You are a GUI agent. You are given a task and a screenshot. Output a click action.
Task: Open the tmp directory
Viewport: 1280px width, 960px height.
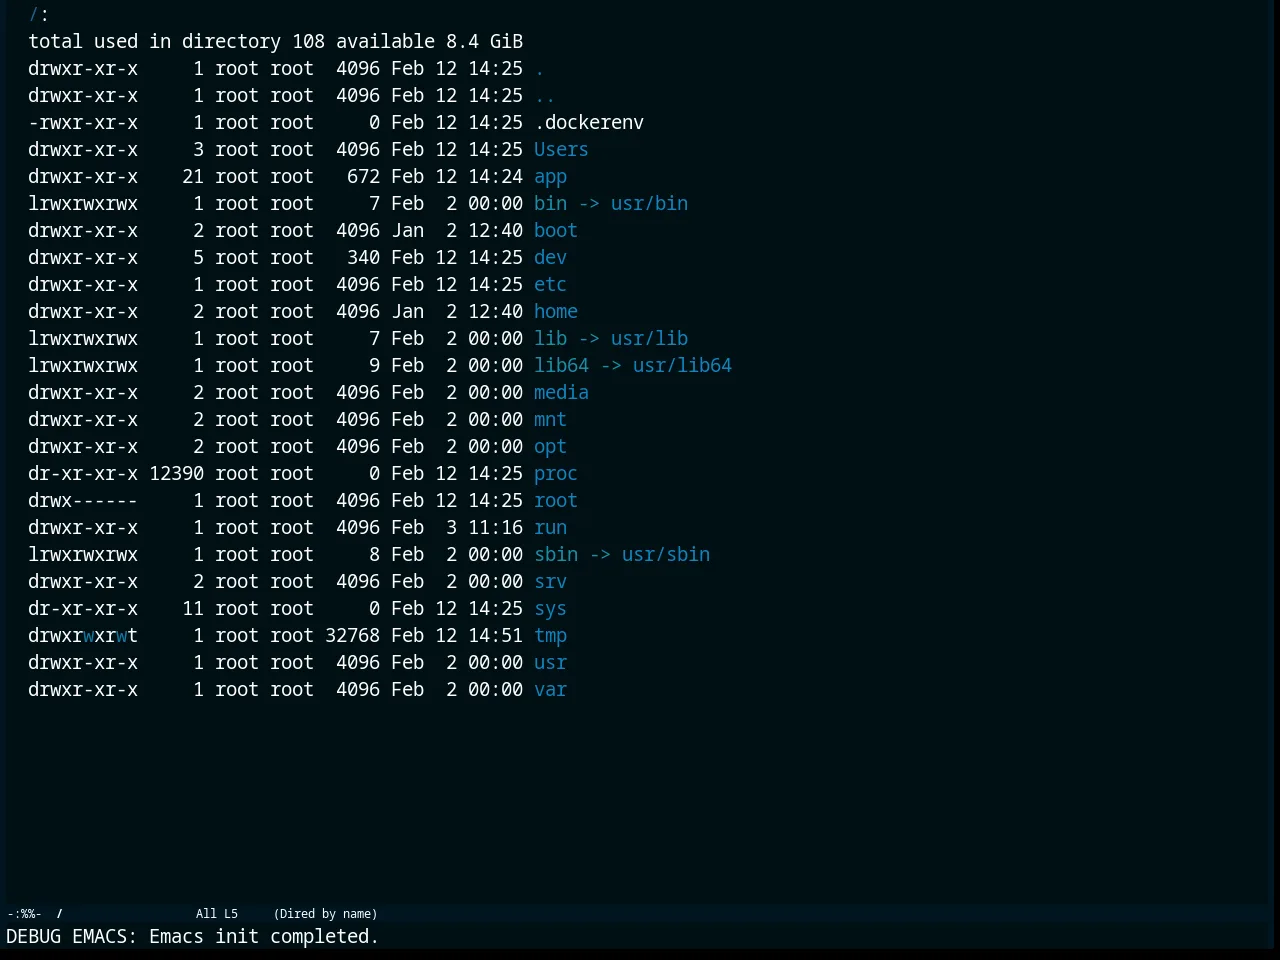point(550,636)
